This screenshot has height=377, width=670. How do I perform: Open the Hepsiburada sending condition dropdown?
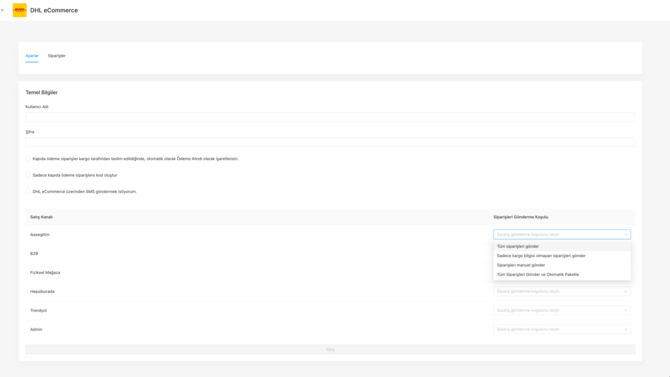pyautogui.click(x=562, y=291)
